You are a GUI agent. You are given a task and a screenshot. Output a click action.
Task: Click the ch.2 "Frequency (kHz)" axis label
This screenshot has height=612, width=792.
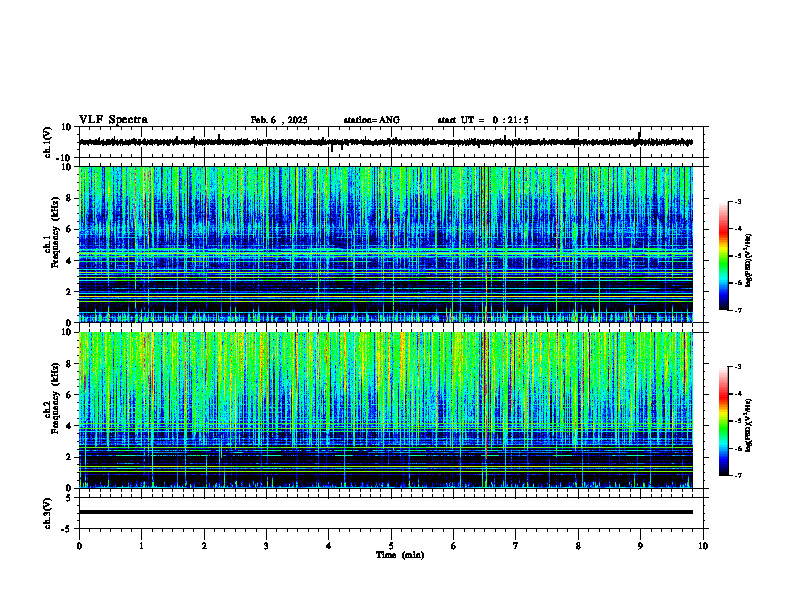click(x=56, y=398)
